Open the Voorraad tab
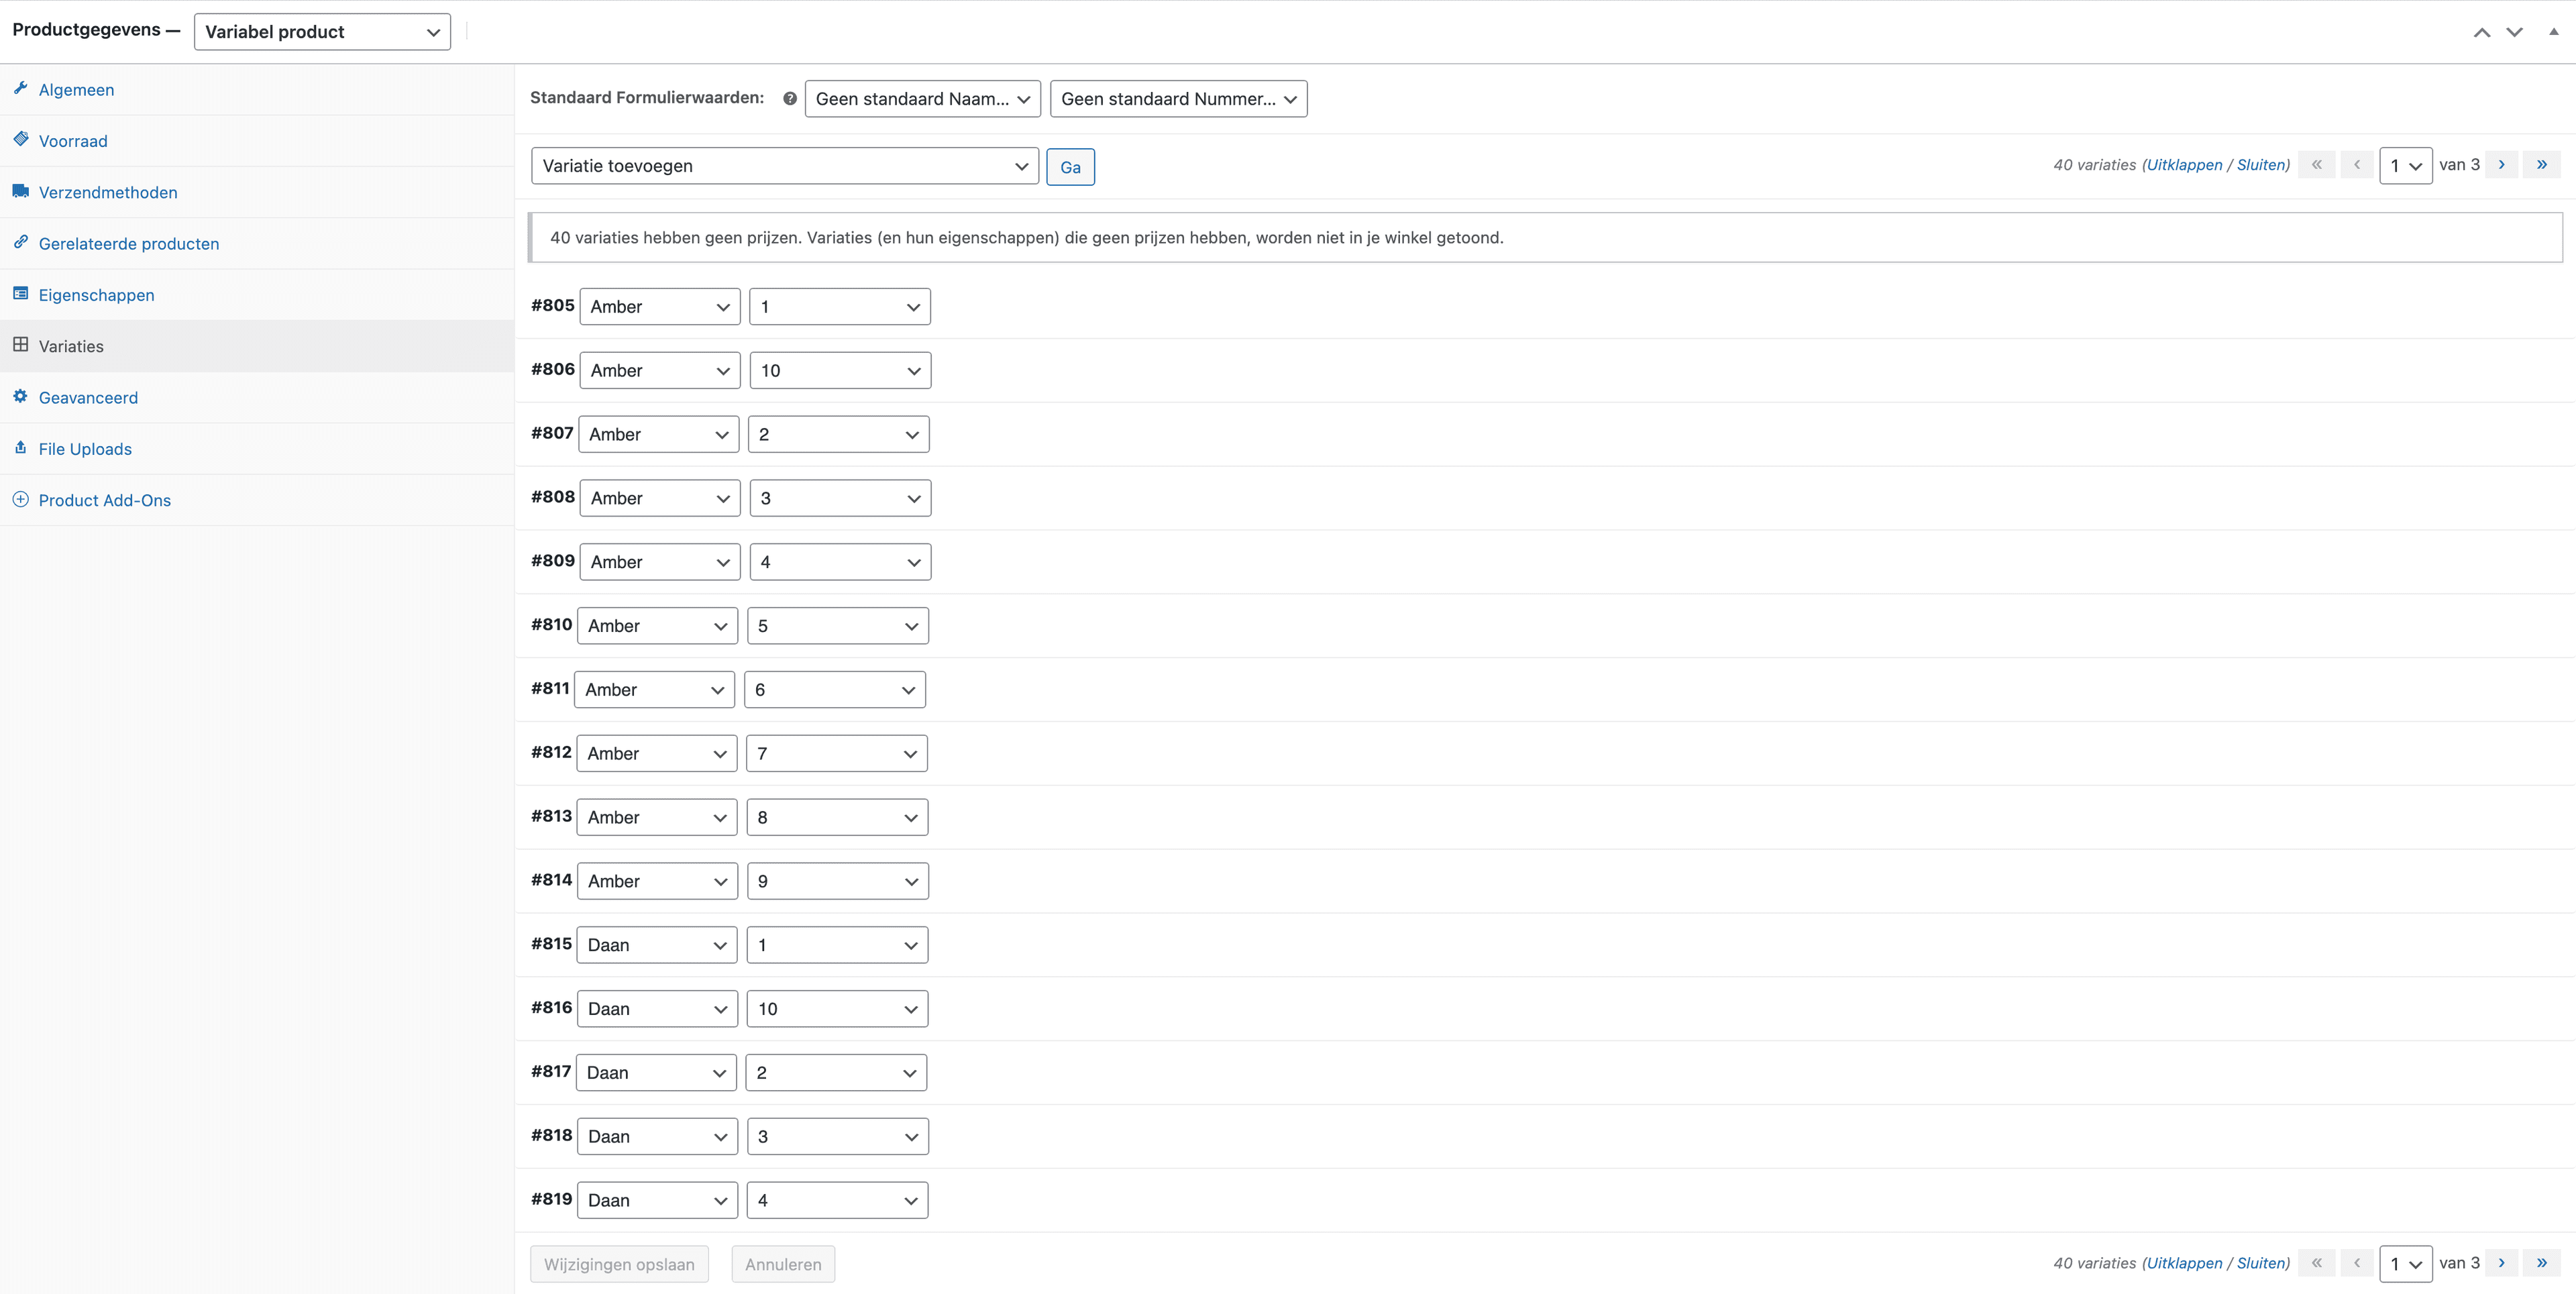 pos(257,141)
